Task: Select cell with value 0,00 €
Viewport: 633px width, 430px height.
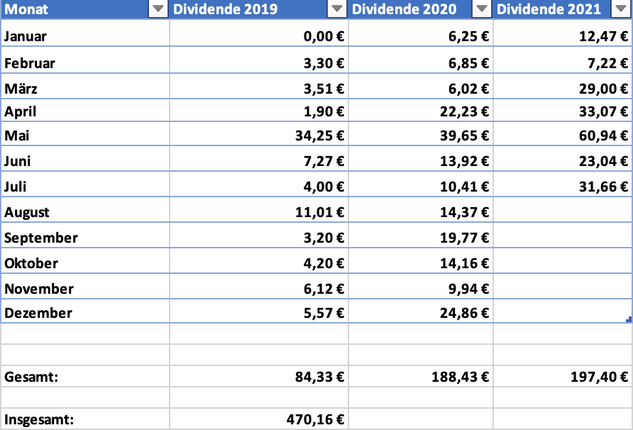Action: click(x=259, y=33)
